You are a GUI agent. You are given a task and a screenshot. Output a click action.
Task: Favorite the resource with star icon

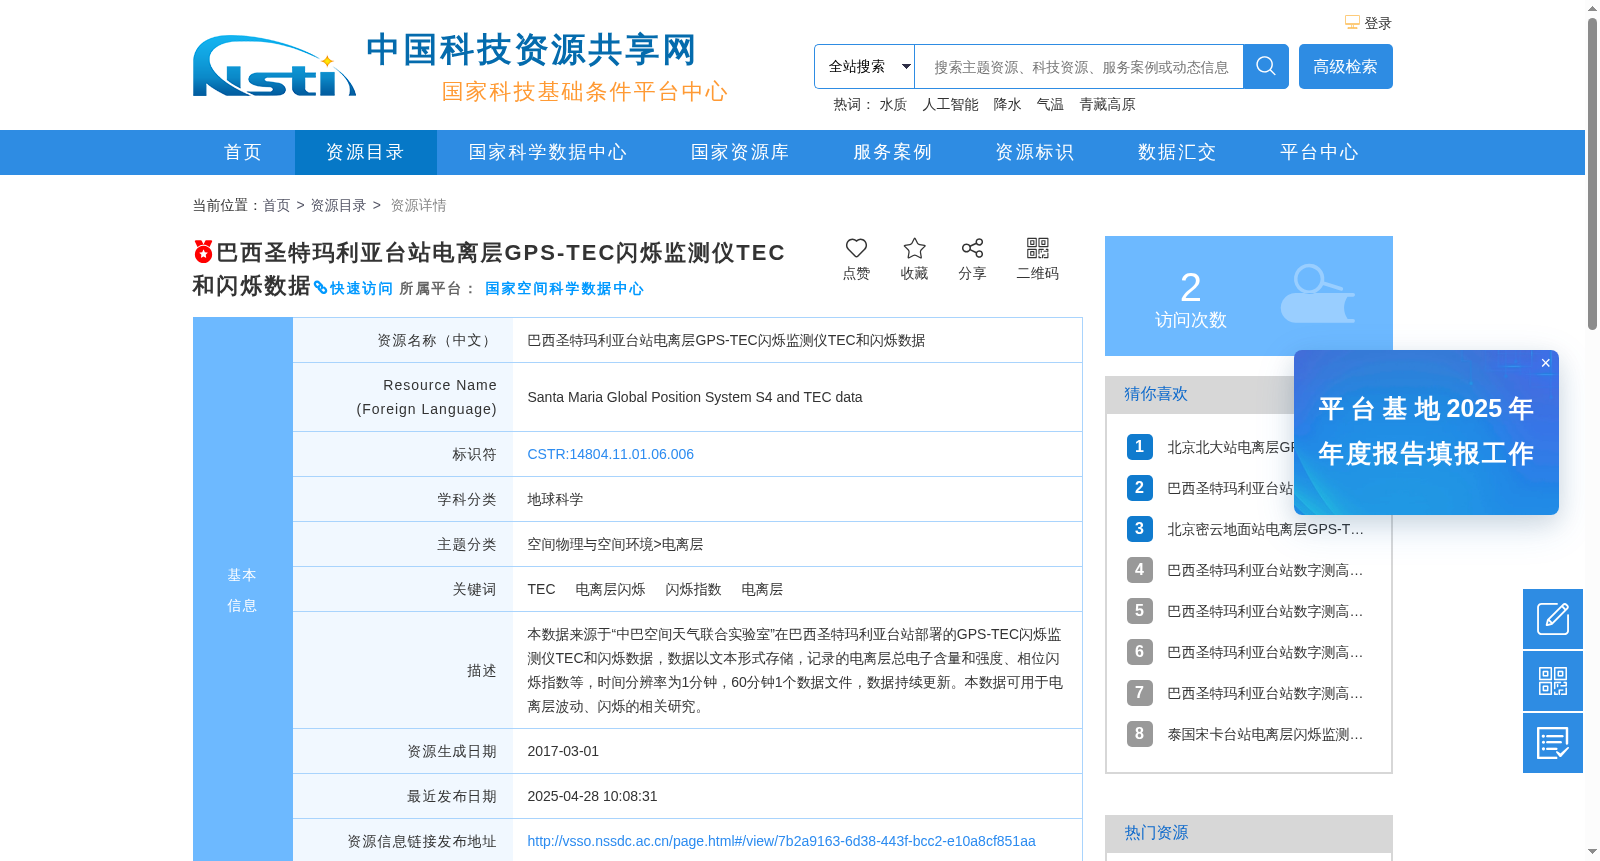pos(914,248)
